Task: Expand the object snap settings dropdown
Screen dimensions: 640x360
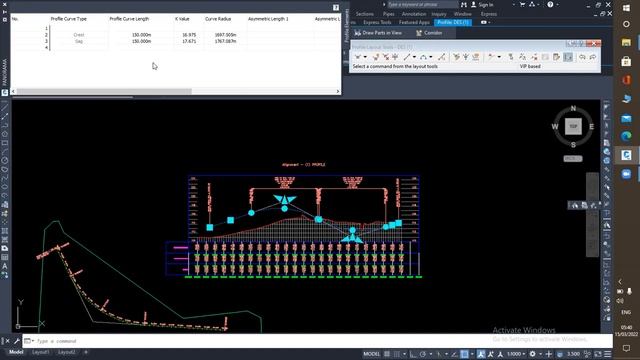Action: [x=472, y=354]
